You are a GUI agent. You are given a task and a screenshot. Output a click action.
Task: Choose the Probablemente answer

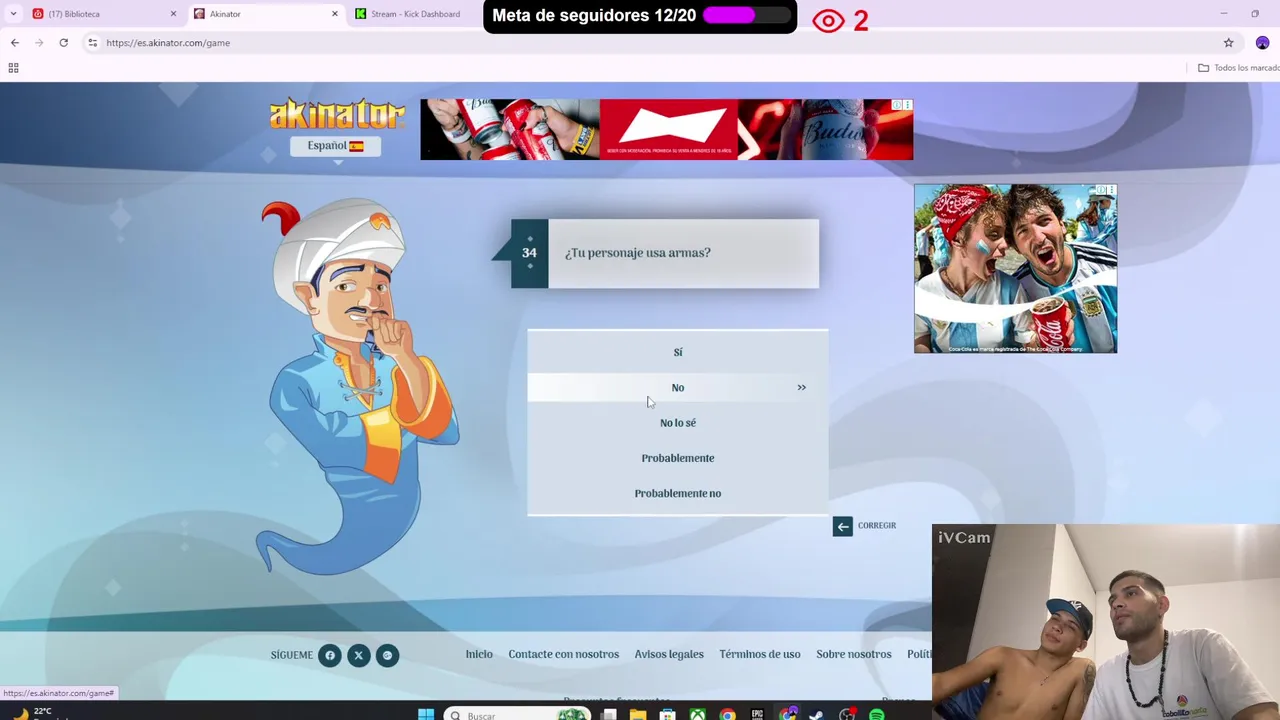677,458
